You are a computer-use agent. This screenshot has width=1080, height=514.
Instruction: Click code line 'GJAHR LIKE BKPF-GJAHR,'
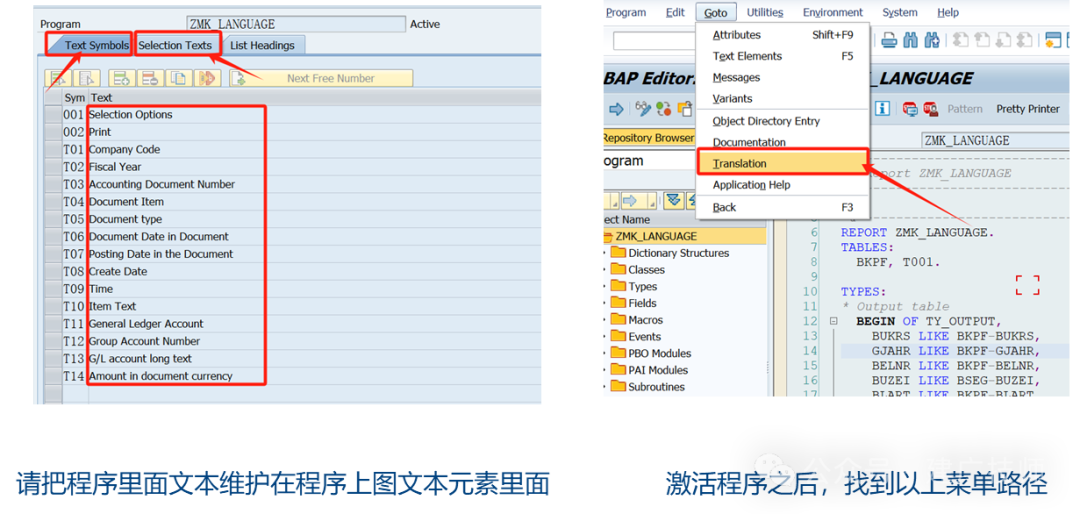click(955, 349)
